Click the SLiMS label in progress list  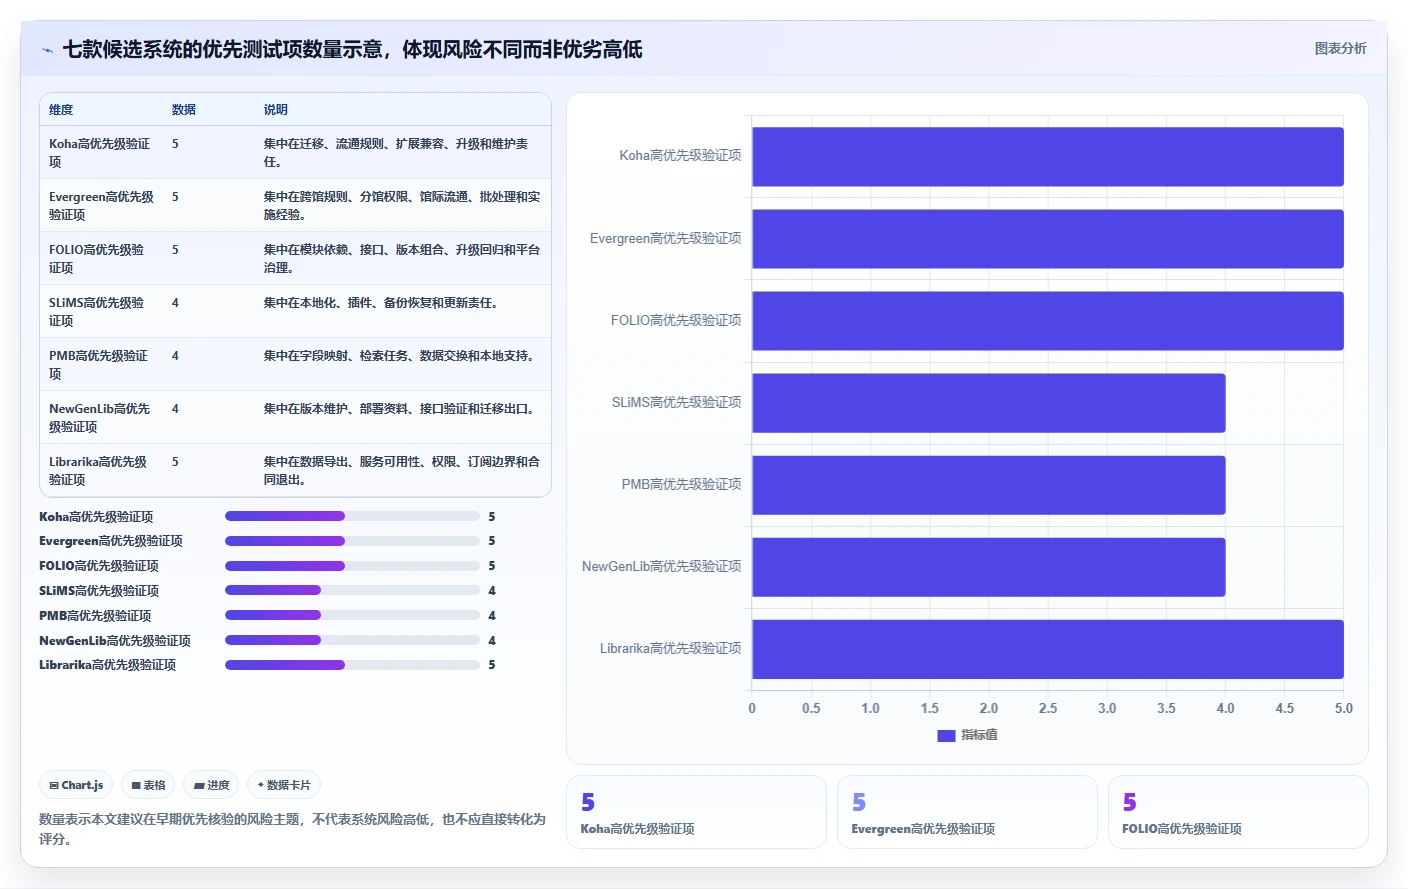click(99, 591)
